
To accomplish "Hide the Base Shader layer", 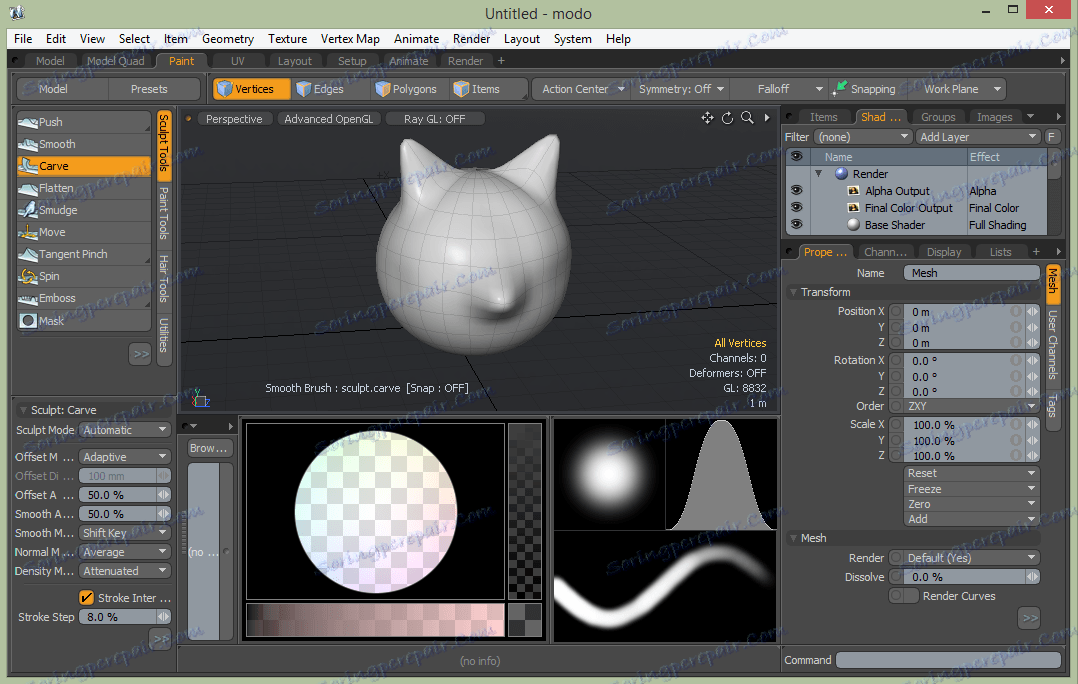I will (796, 225).
